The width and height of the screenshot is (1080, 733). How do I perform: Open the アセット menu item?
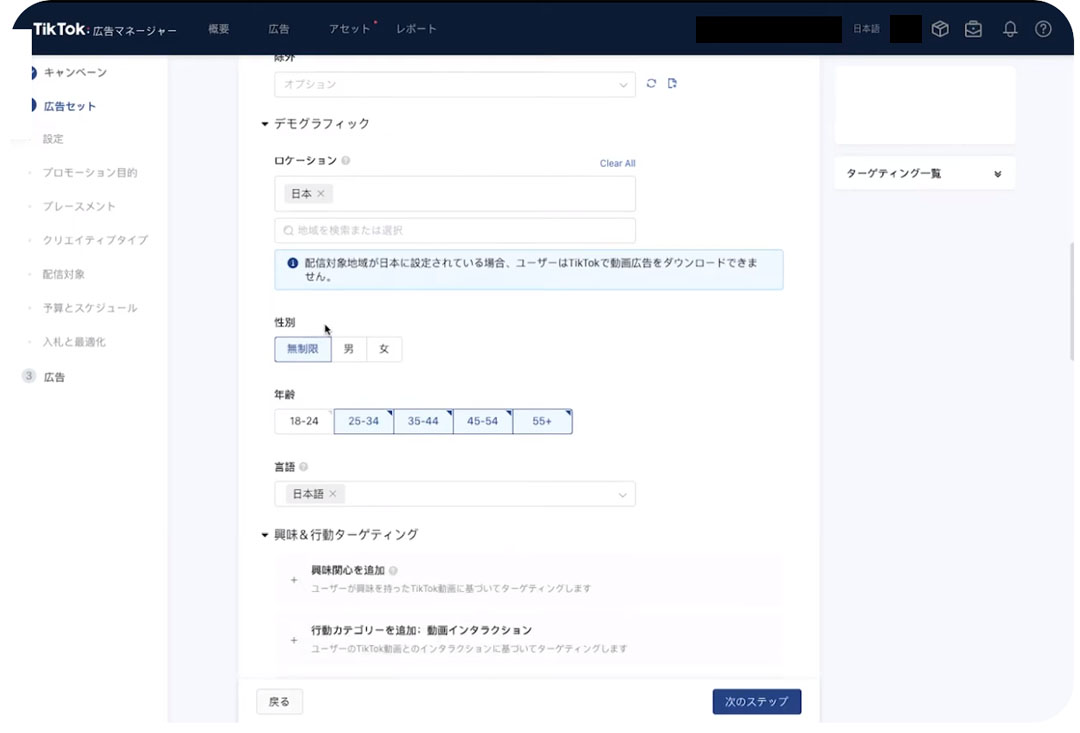click(x=348, y=29)
